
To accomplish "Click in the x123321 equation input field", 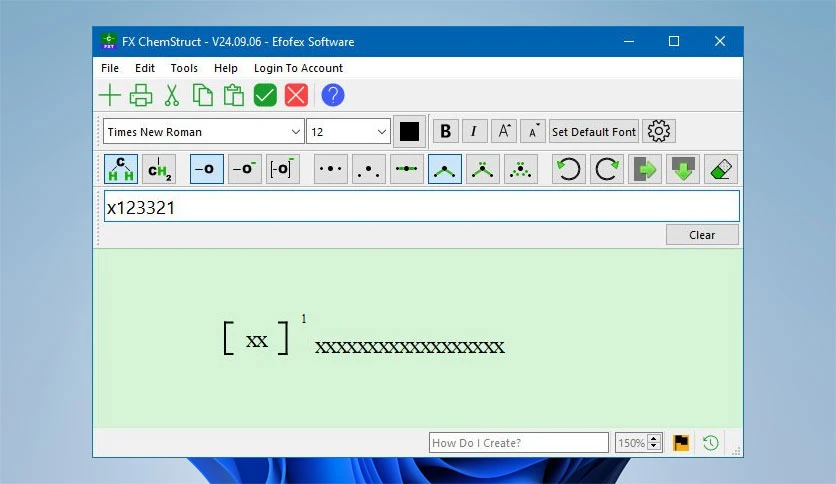I will coord(422,206).
